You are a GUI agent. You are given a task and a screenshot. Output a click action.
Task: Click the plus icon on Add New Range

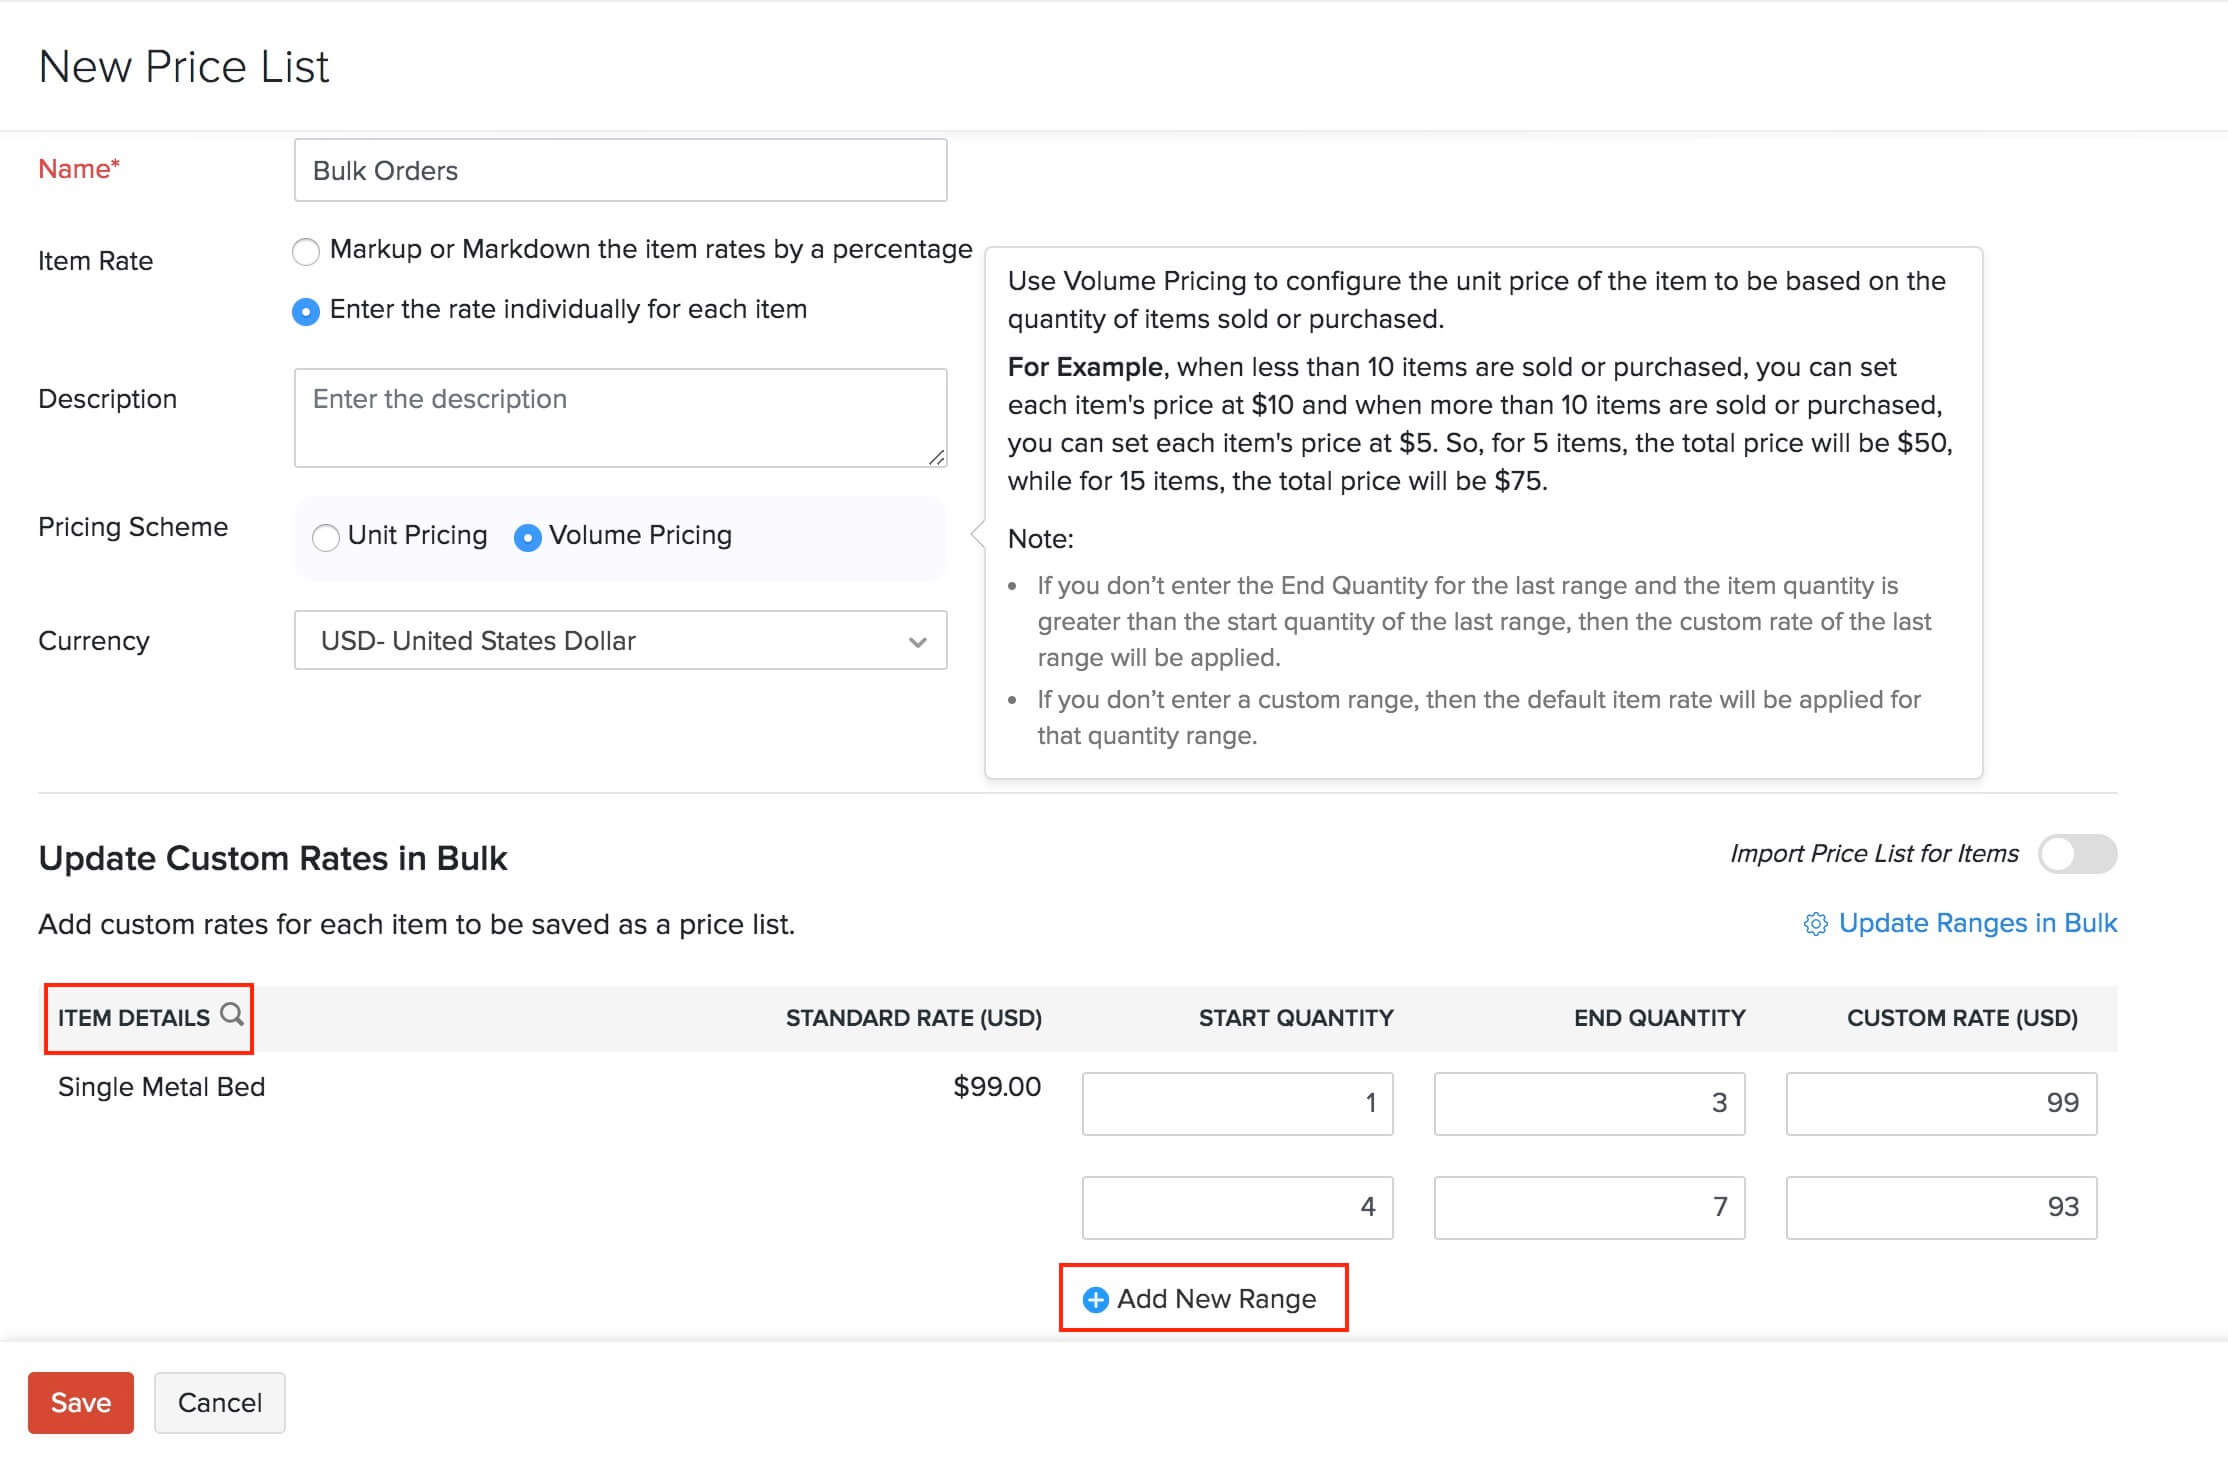pyautogui.click(x=1095, y=1299)
